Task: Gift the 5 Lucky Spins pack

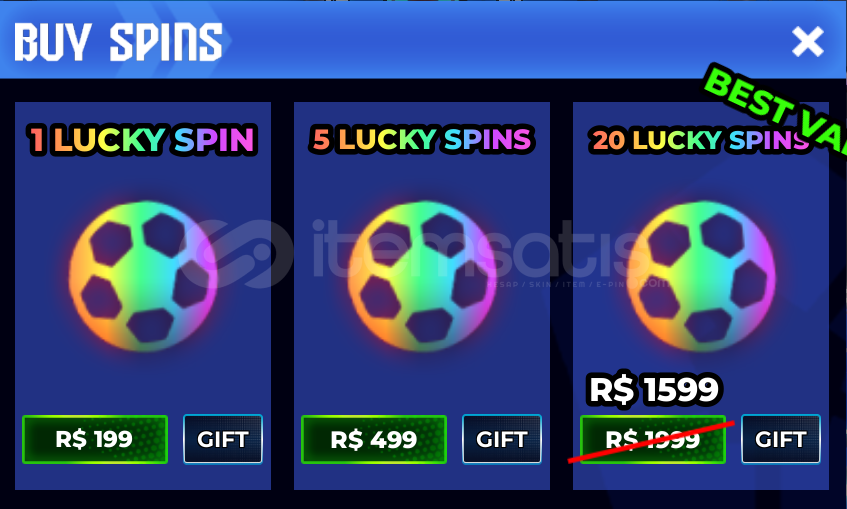Action: pyautogui.click(x=502, y=439)
